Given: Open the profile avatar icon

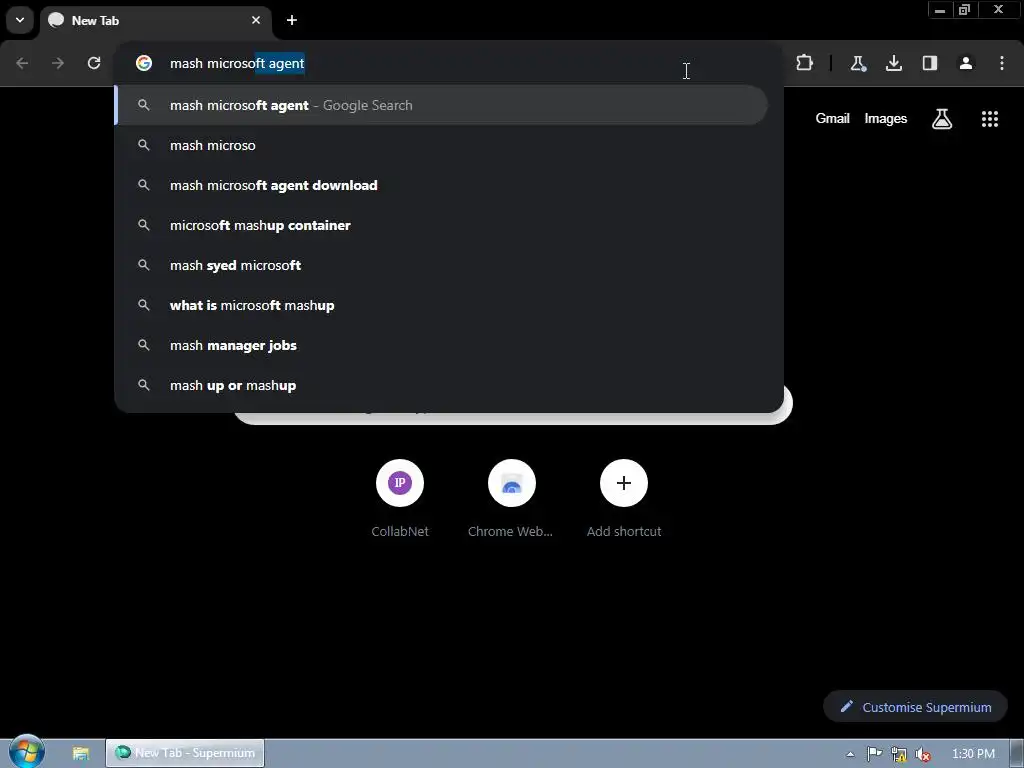Looking at the screenshot, I should [966, 63].
